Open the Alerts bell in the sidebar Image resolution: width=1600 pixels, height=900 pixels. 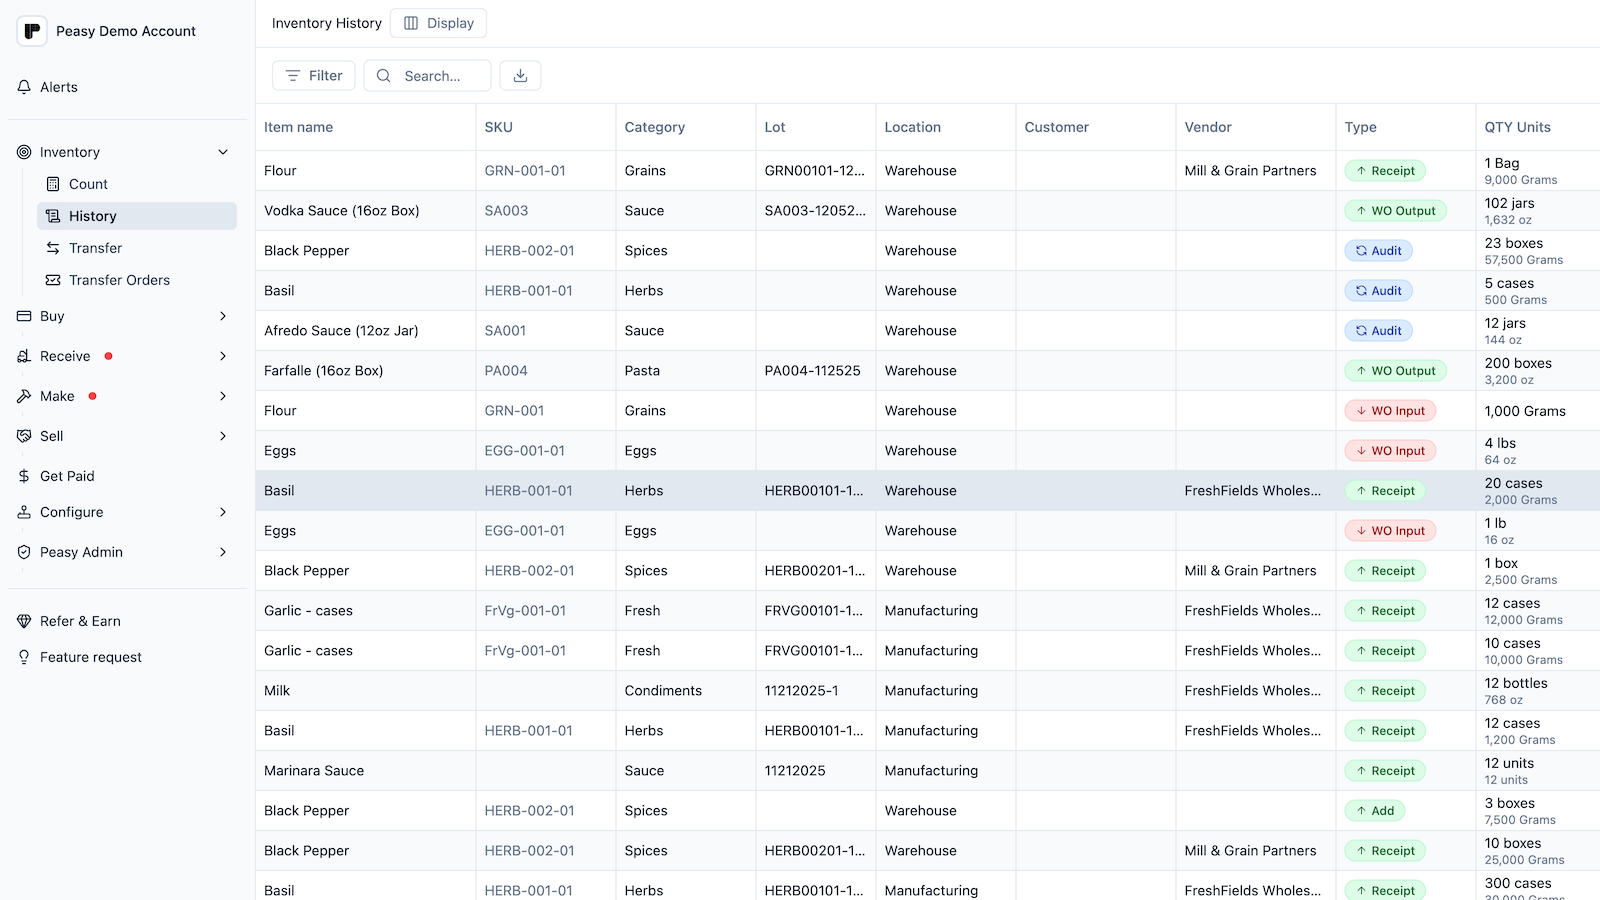(24, 87)
